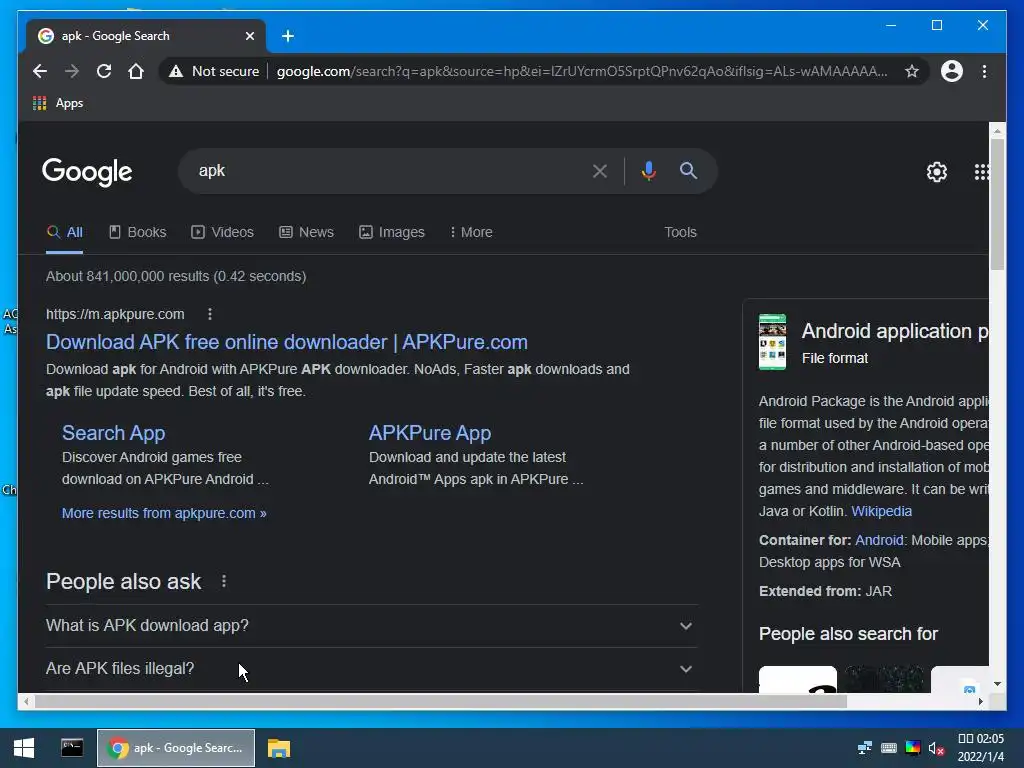1024x768 pixels.
Task: Open Chrome three-dot menu
Action: pos(984,71)
